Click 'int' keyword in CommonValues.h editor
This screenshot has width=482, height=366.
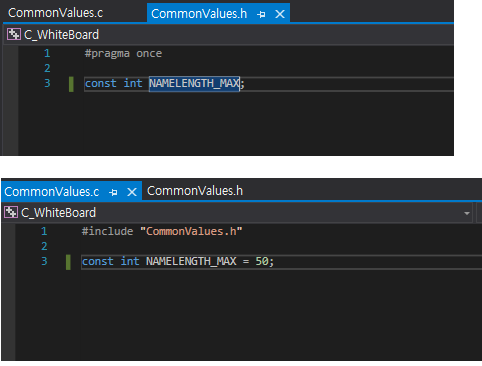tap(133, 83)
